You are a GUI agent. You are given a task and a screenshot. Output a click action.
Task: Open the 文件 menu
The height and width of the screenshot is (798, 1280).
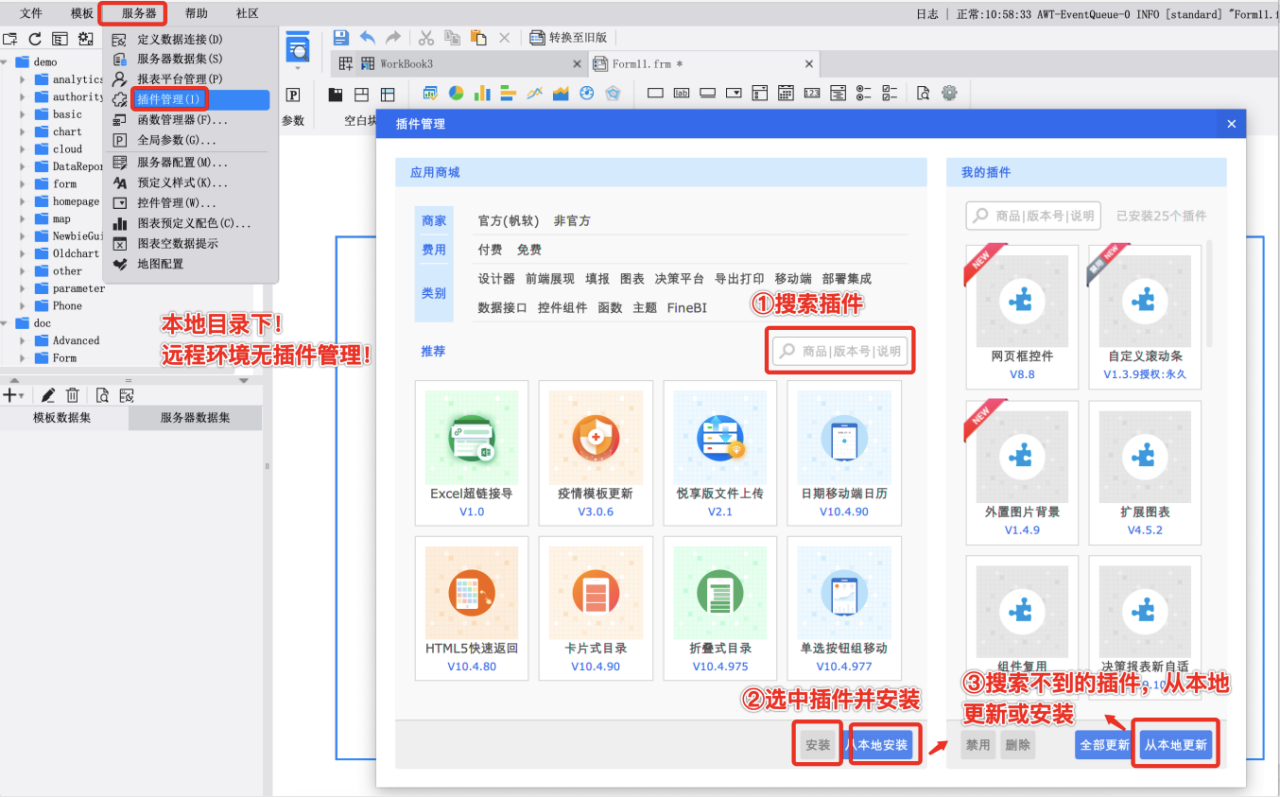(31, 13)
